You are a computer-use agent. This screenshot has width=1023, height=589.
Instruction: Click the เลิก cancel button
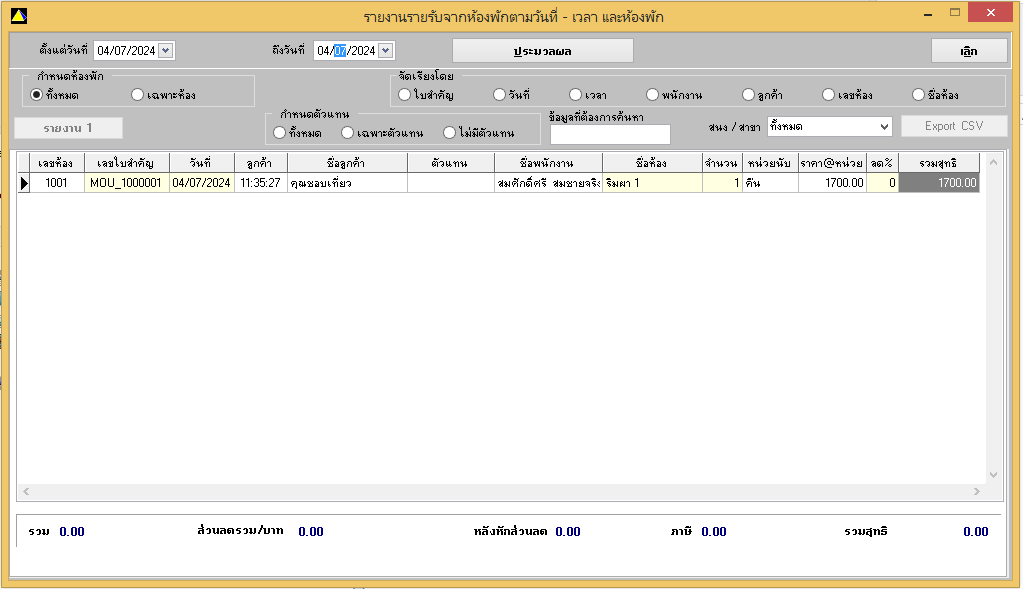(969, 51)
